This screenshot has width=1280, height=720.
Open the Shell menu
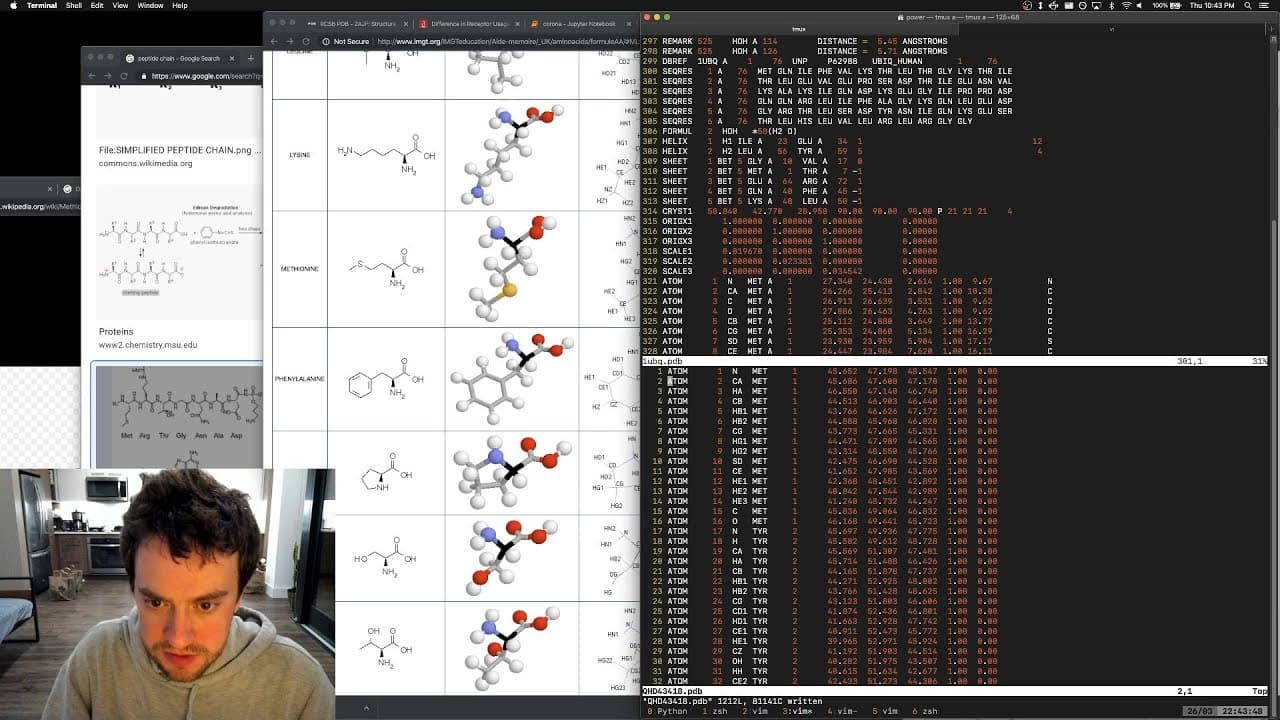pos(73,5)
